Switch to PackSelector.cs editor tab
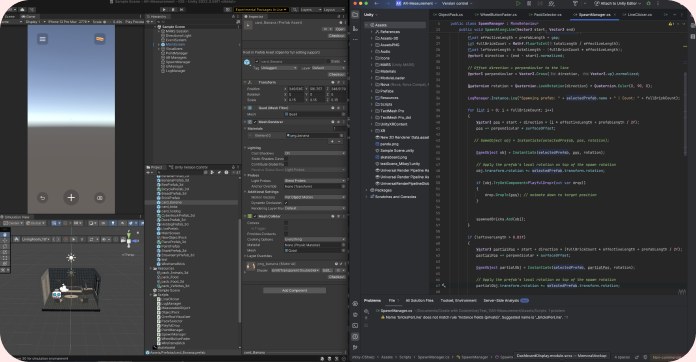Screen dimensions: 696x362 pos(547,15)
